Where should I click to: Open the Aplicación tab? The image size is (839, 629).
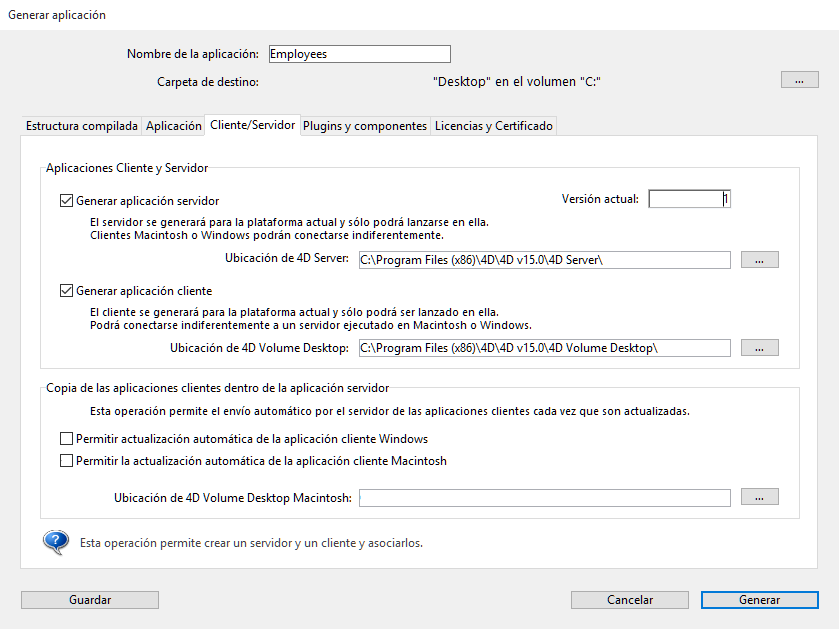(174, 126)
